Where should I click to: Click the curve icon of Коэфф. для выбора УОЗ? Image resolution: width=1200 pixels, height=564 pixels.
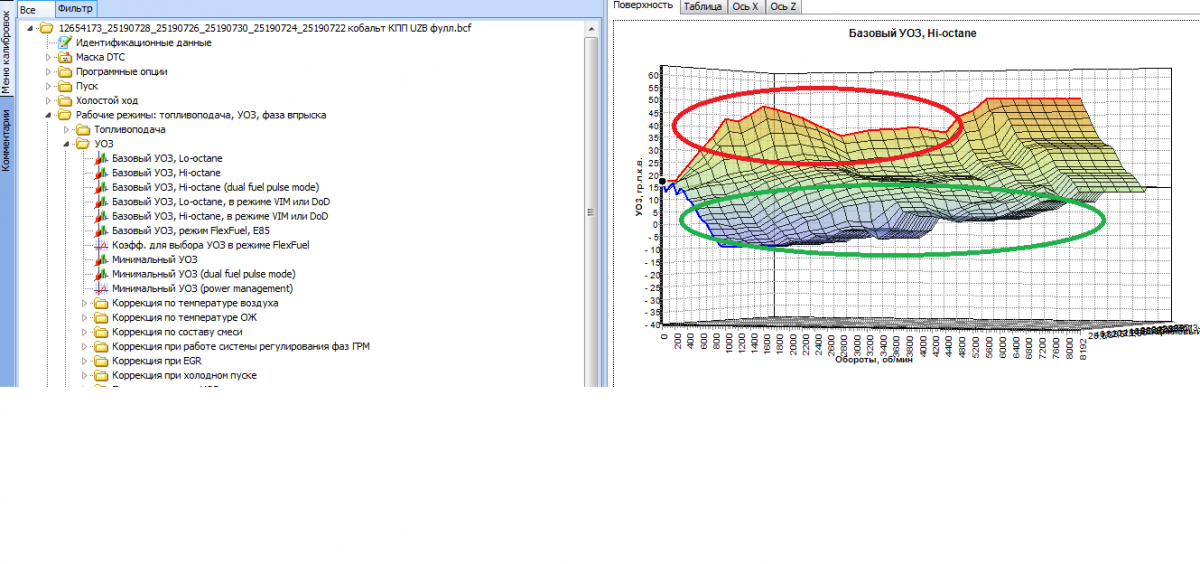point(100,245)
